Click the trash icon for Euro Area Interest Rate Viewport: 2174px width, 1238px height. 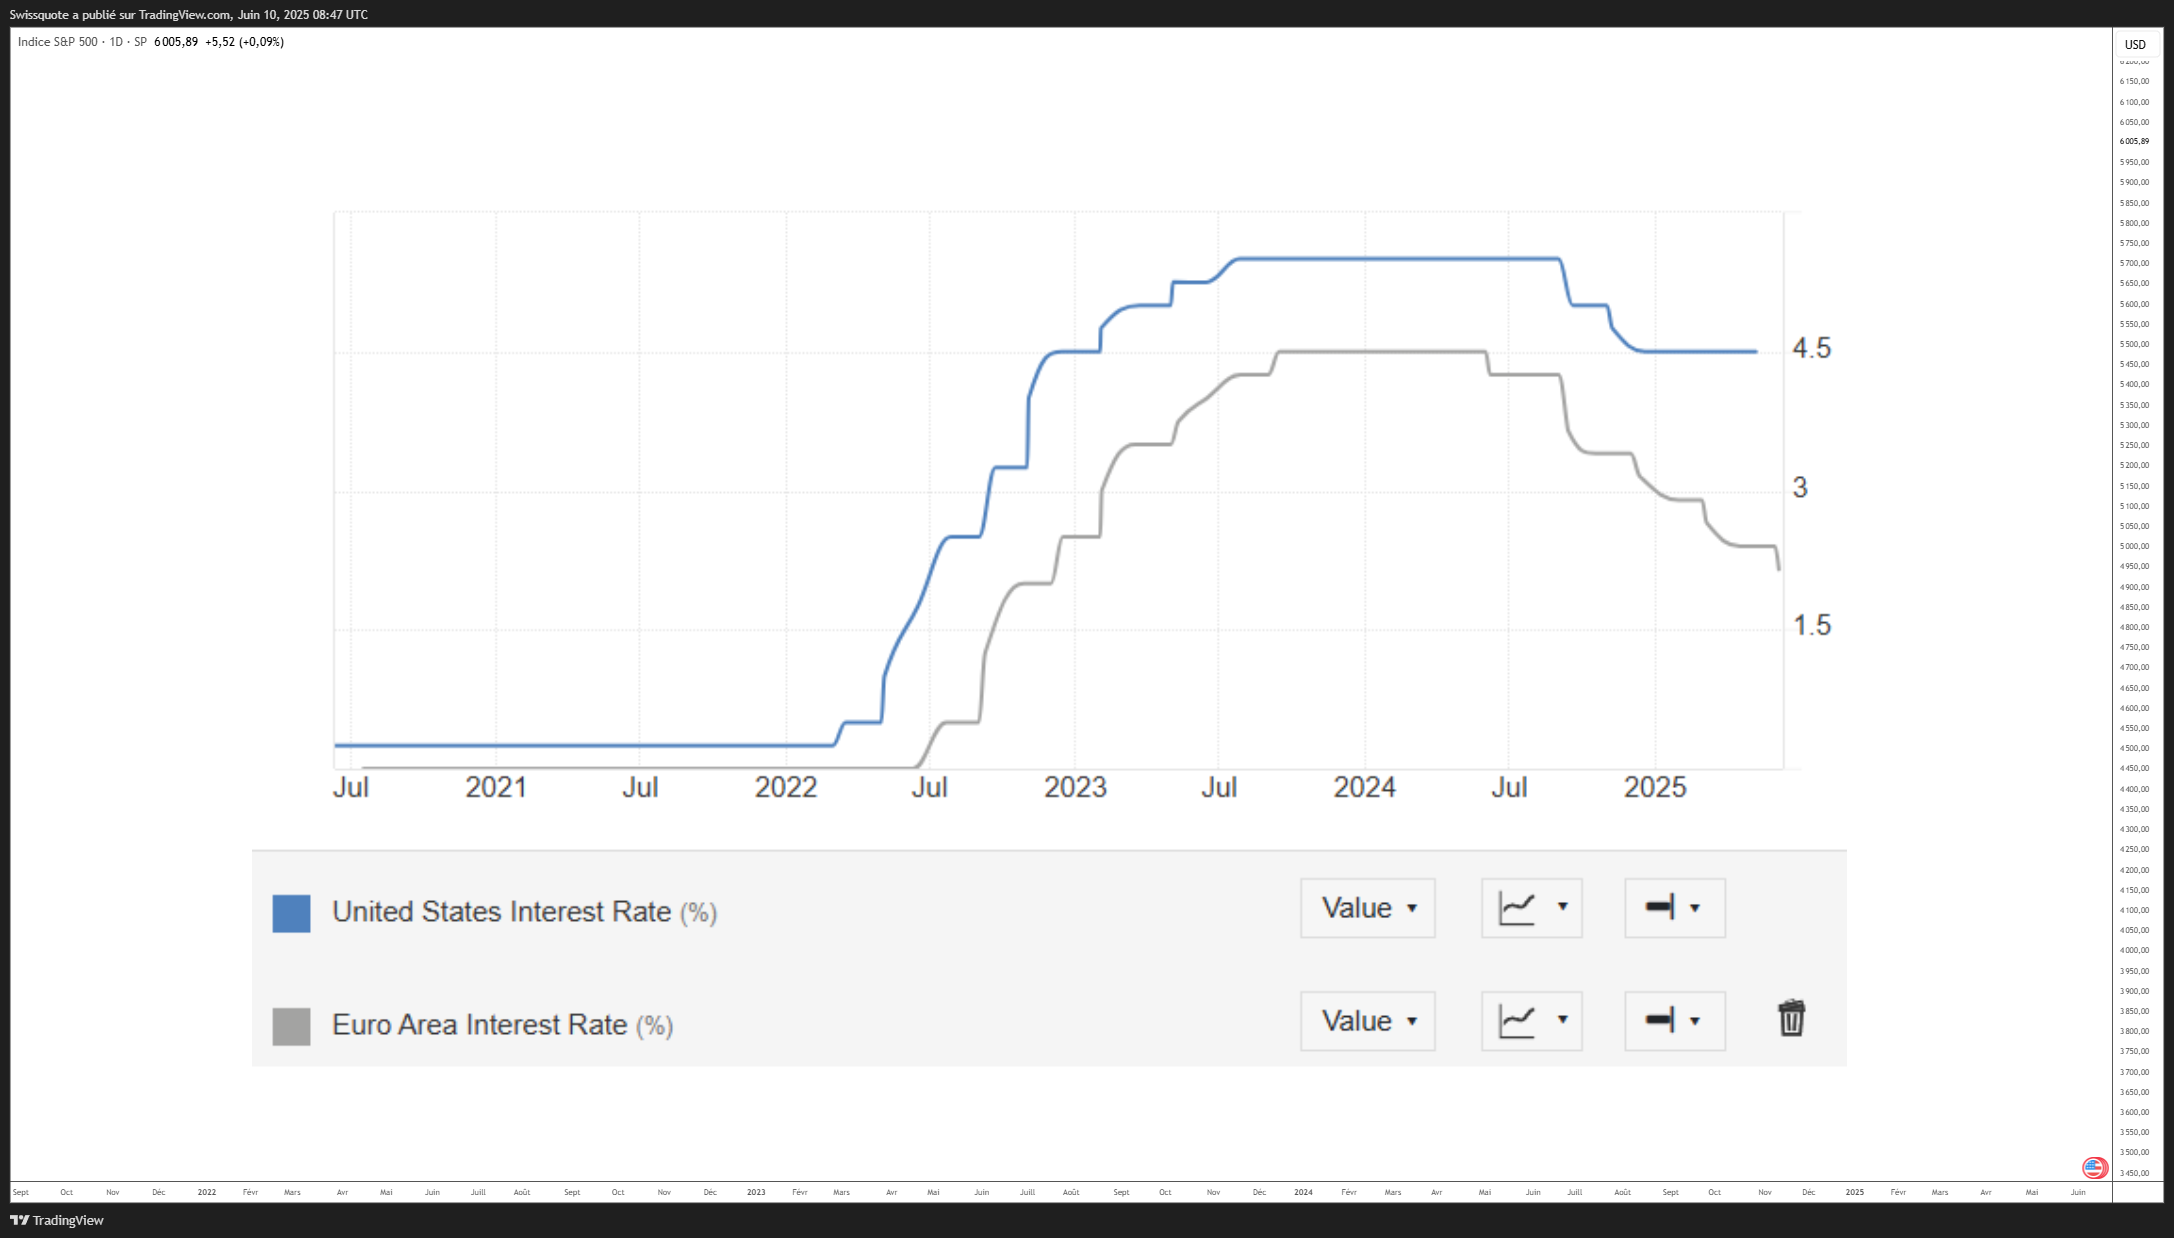pyautogui.click(x=1791, y=1018)
